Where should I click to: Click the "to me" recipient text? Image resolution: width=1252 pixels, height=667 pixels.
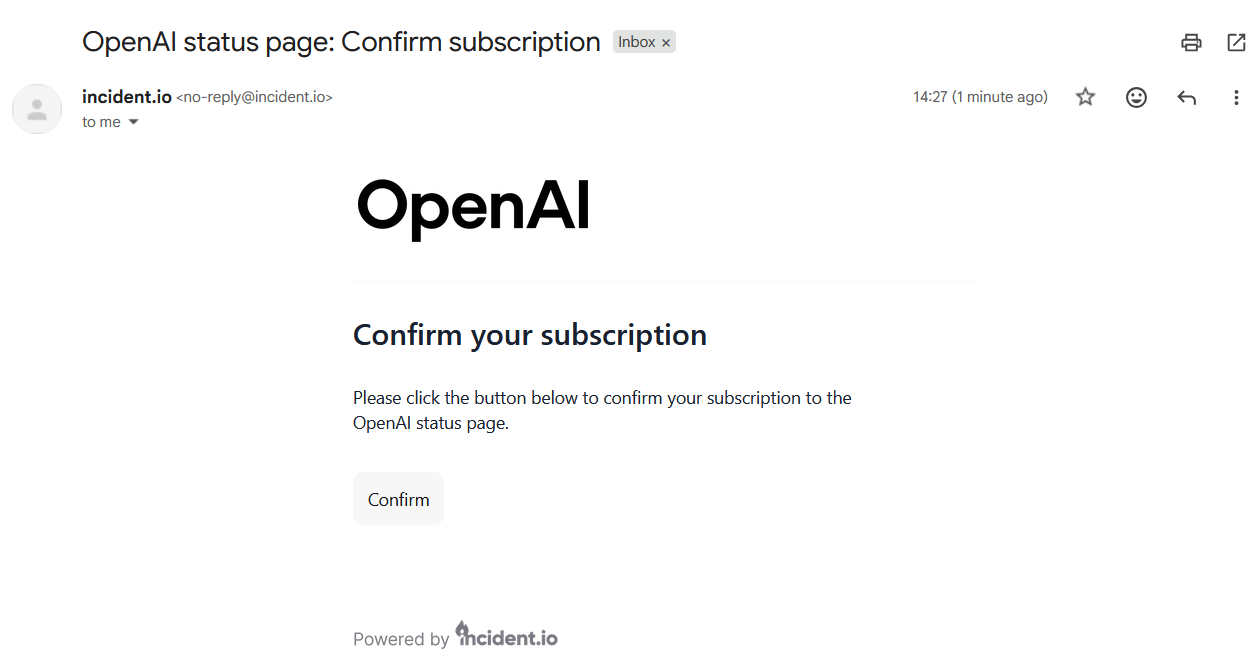101,122
